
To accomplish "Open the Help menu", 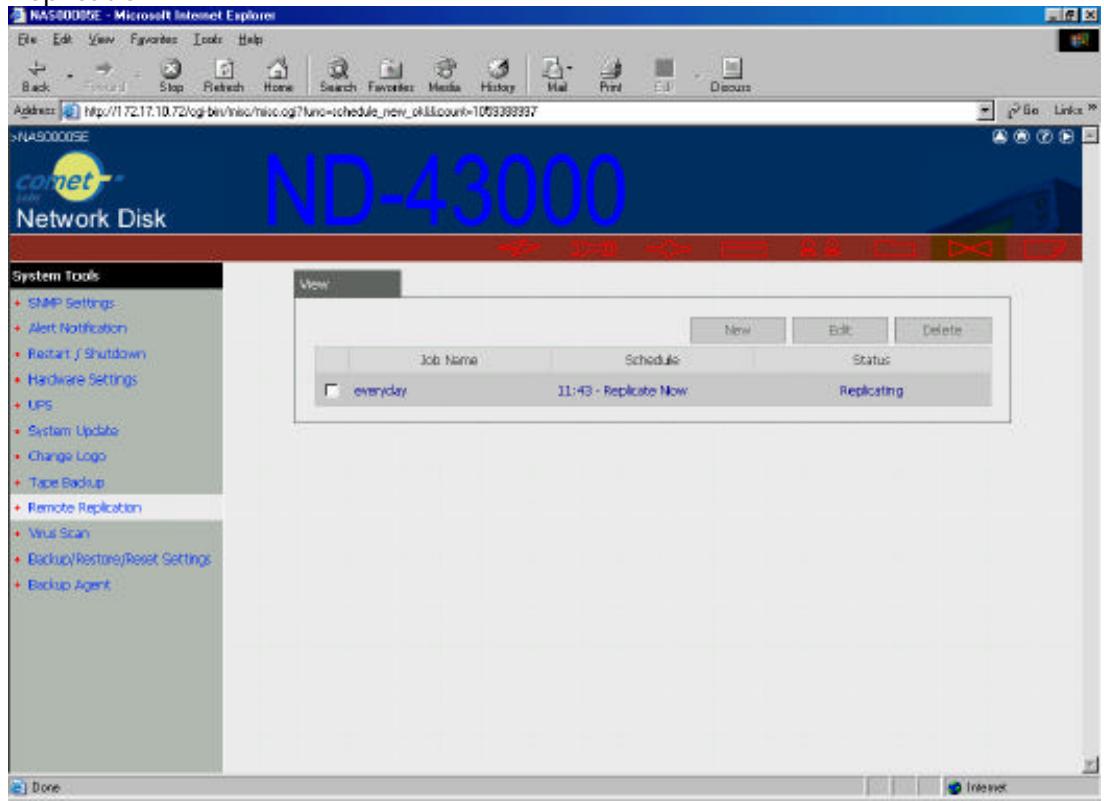I will pos(250,39).
